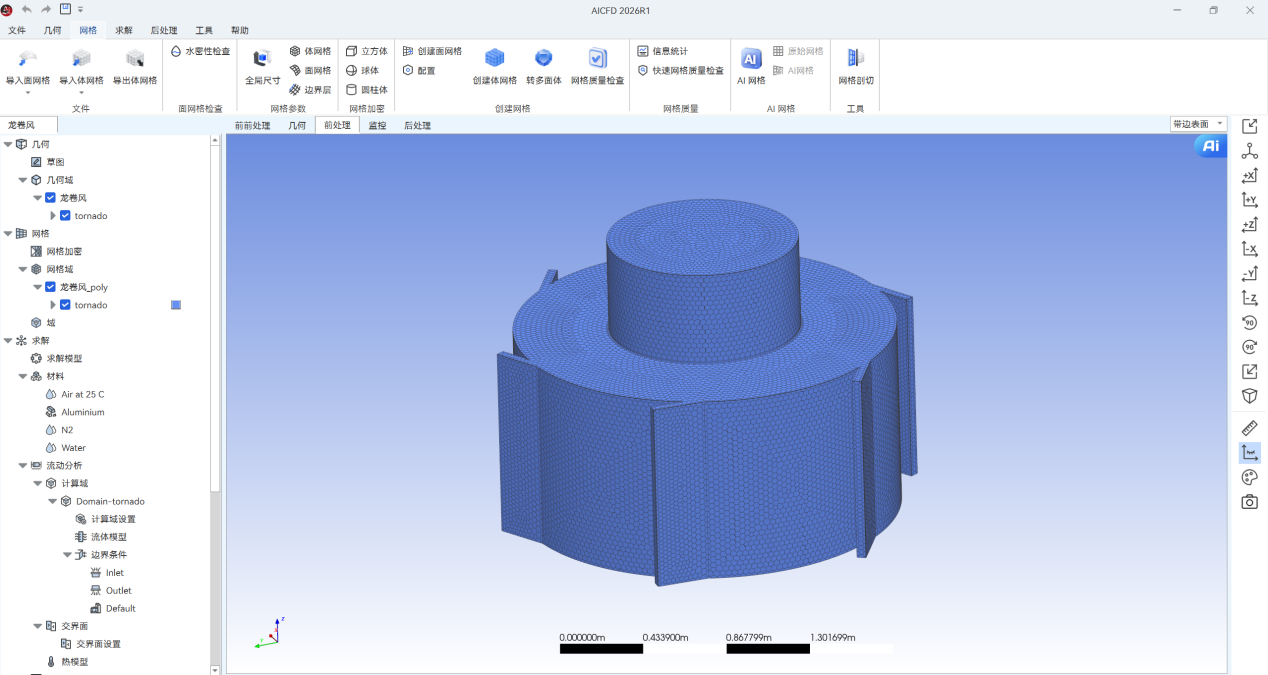
Task: Rotate view 90 degrees clockwise
Action: pyautogui.click(x=1249, y=347)
